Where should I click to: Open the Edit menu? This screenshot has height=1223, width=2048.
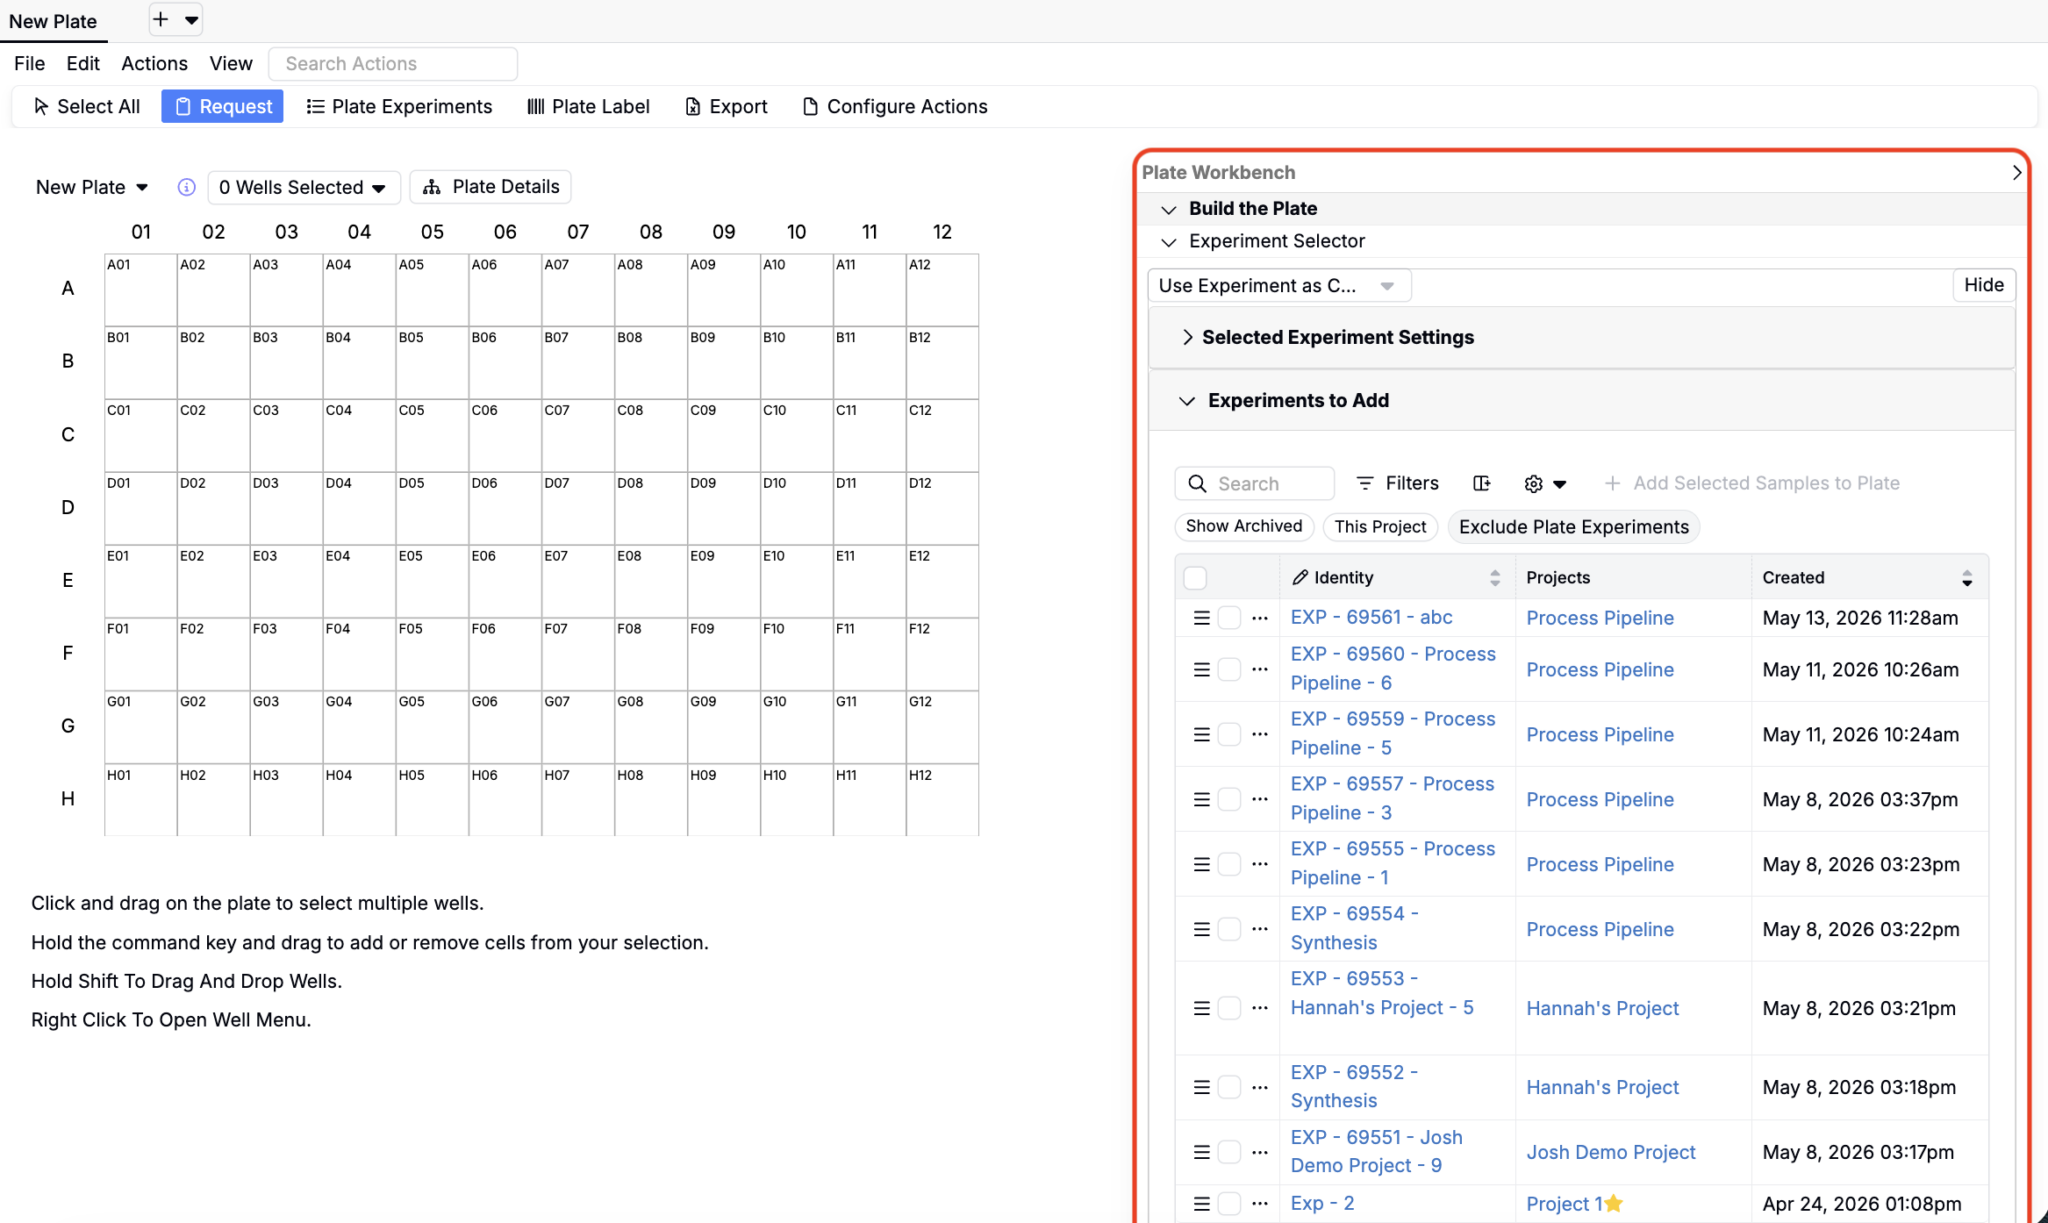[83, 63]
